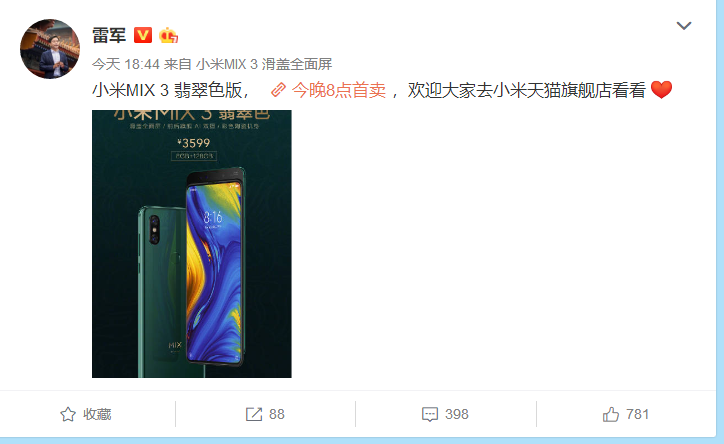Click the star favorite icon
Viewport: 724px width, 444px height.
(x=68, y=414)
